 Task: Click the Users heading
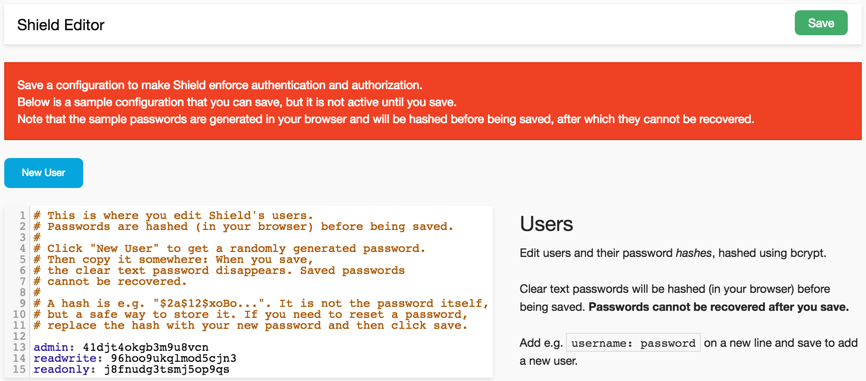(x=546, y=224)
